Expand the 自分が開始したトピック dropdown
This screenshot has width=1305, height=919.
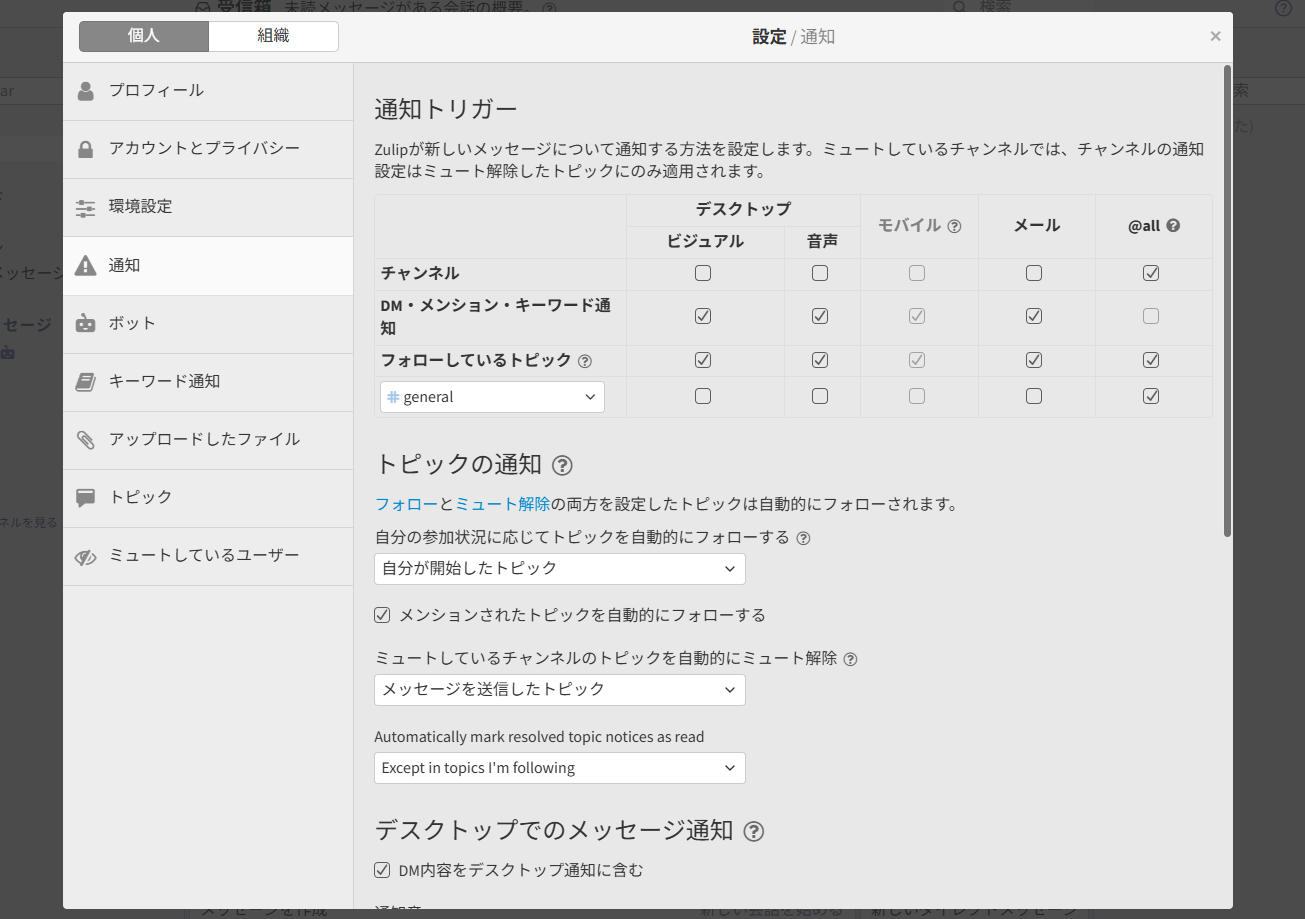click(x=559, y=568)
